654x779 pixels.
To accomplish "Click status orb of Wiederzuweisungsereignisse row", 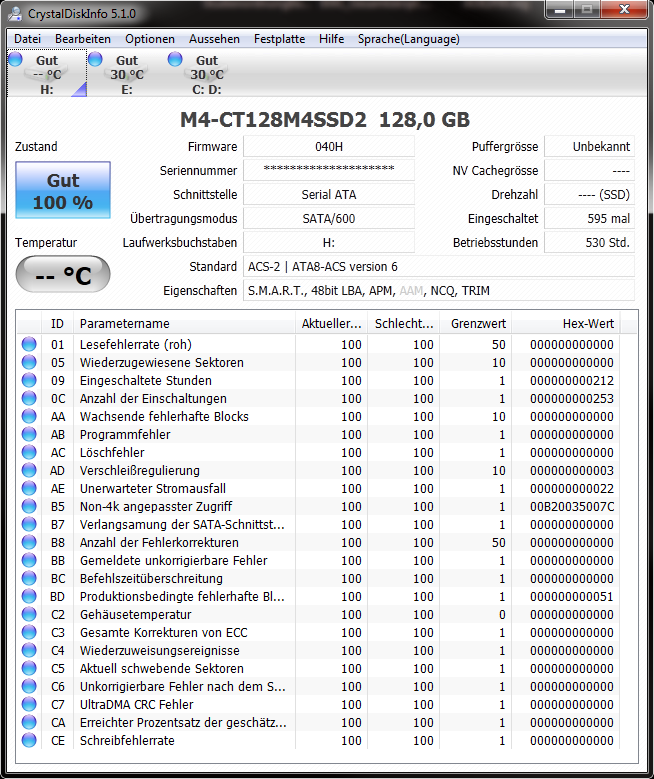I will click(x=29, y=650).
